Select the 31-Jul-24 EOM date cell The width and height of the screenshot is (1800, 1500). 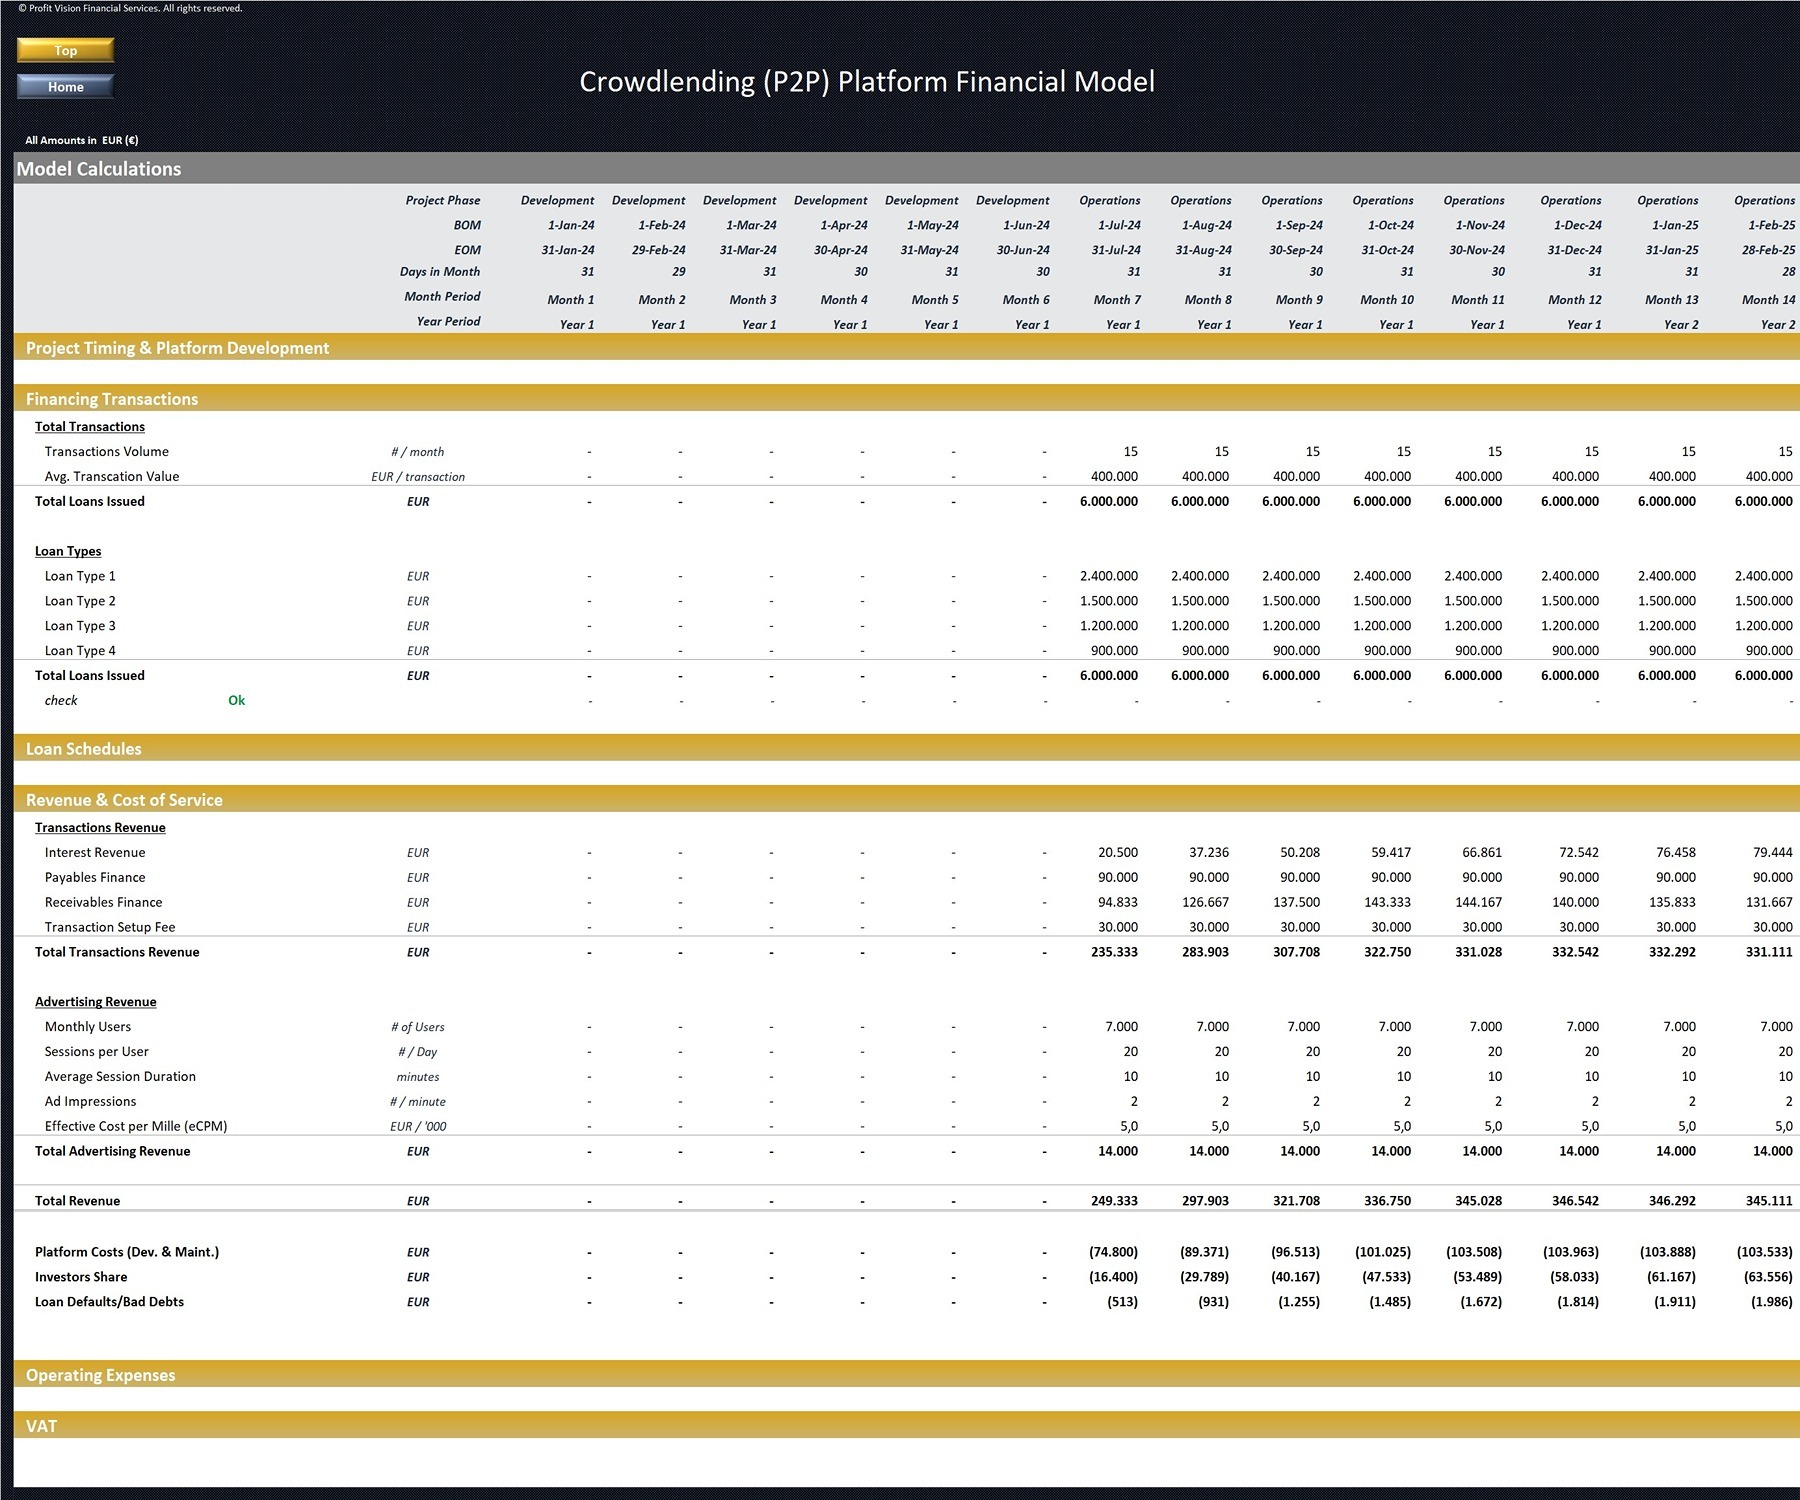tap(1116, 251)
